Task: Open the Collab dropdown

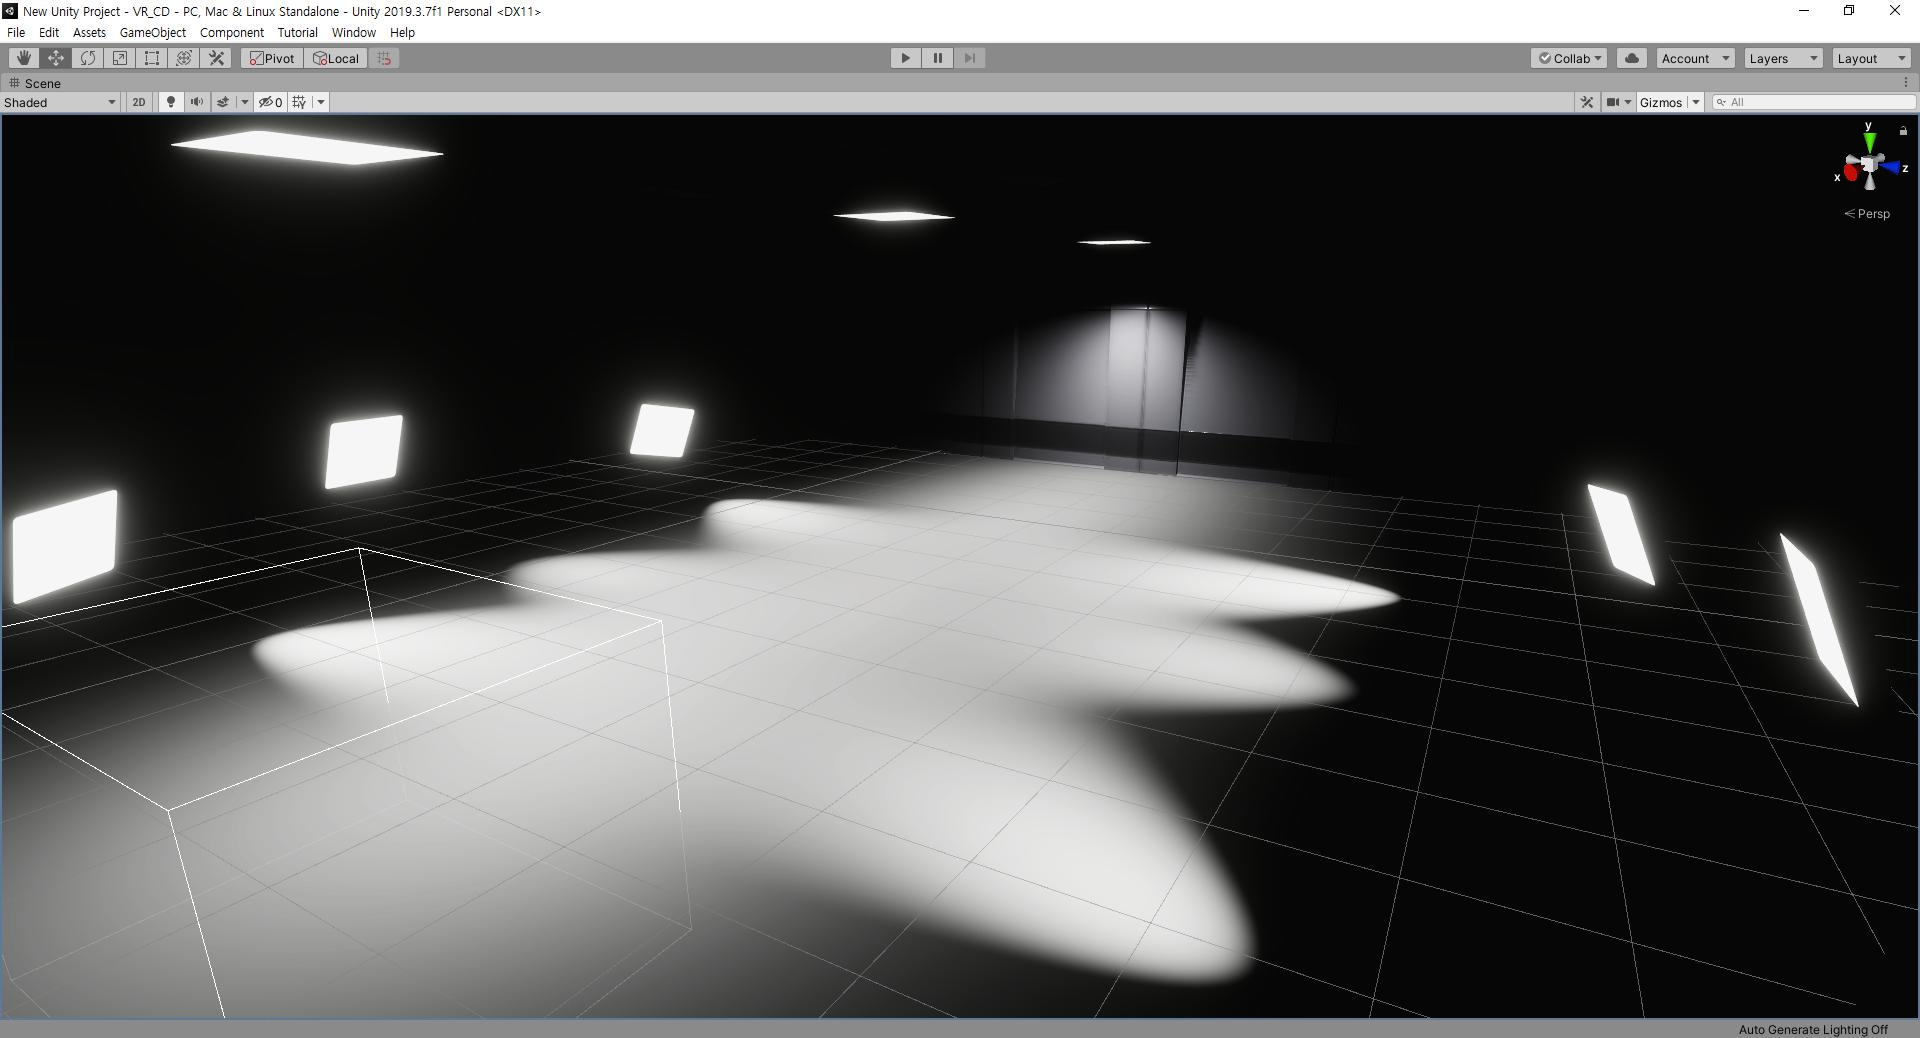Action: (1569, 58)
